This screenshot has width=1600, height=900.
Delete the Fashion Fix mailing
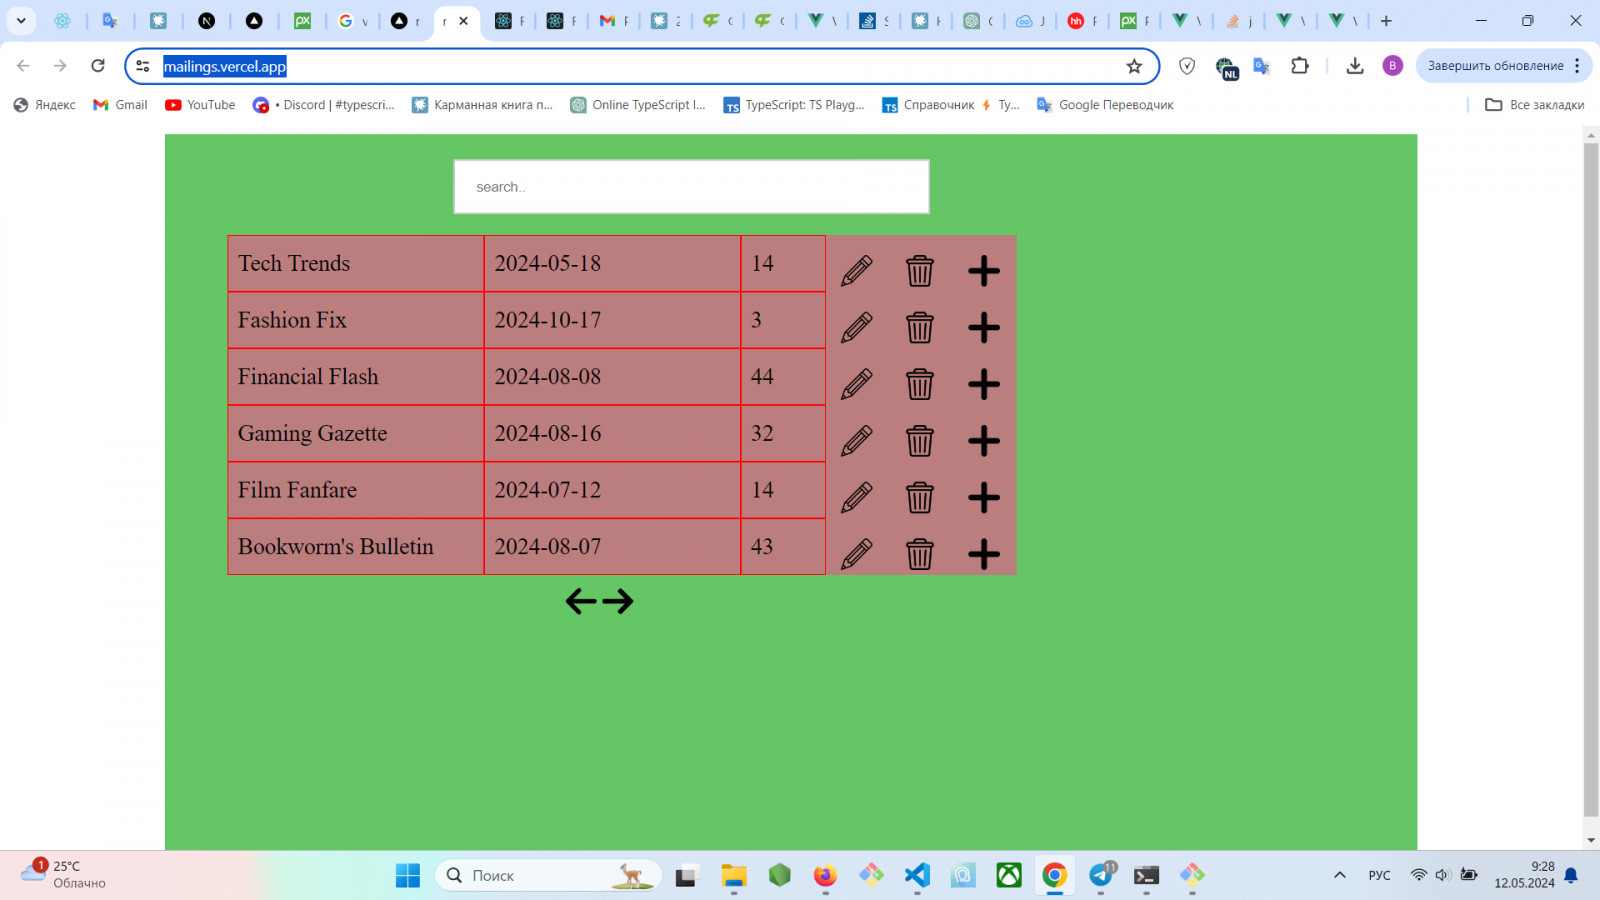920,327
